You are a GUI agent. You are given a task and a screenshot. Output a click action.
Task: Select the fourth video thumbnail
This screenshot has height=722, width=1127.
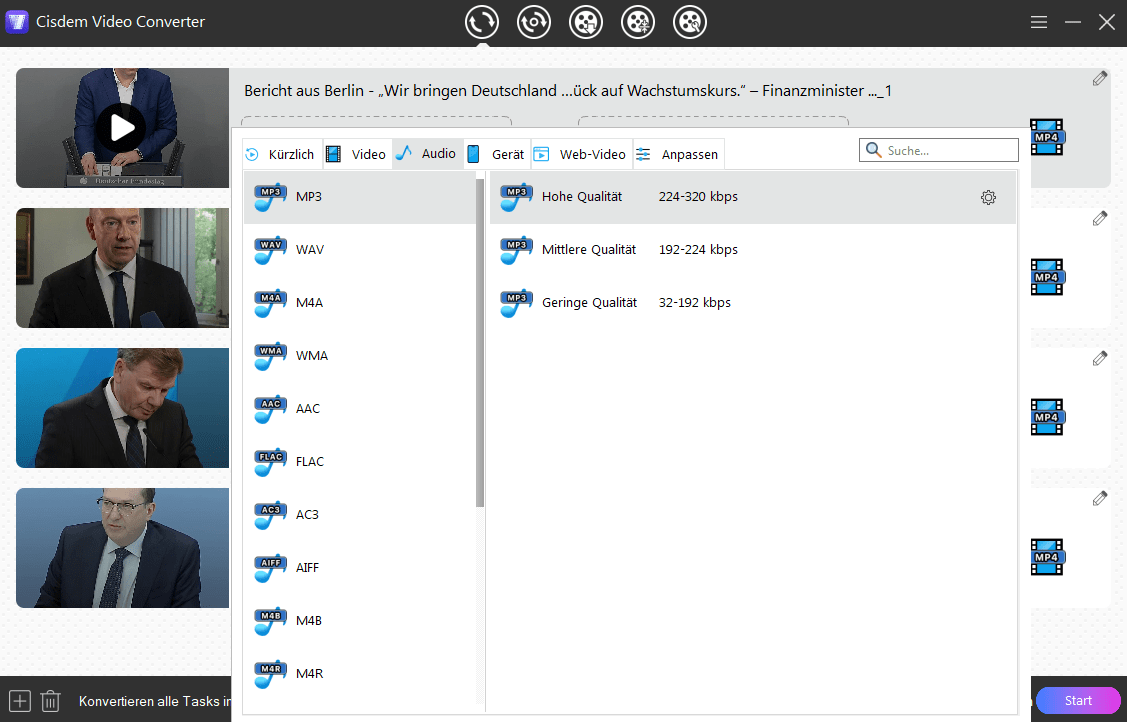(x=122, y=548)
